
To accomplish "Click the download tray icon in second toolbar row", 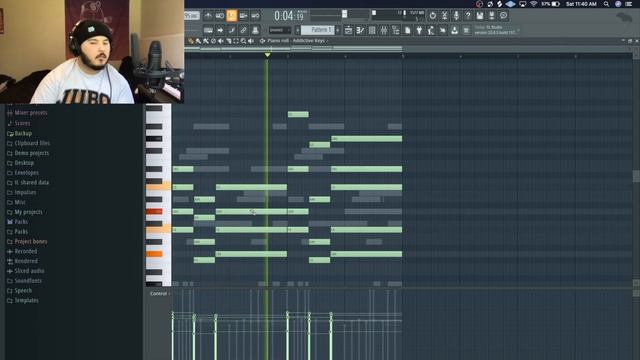I will (x=454, y=30).
